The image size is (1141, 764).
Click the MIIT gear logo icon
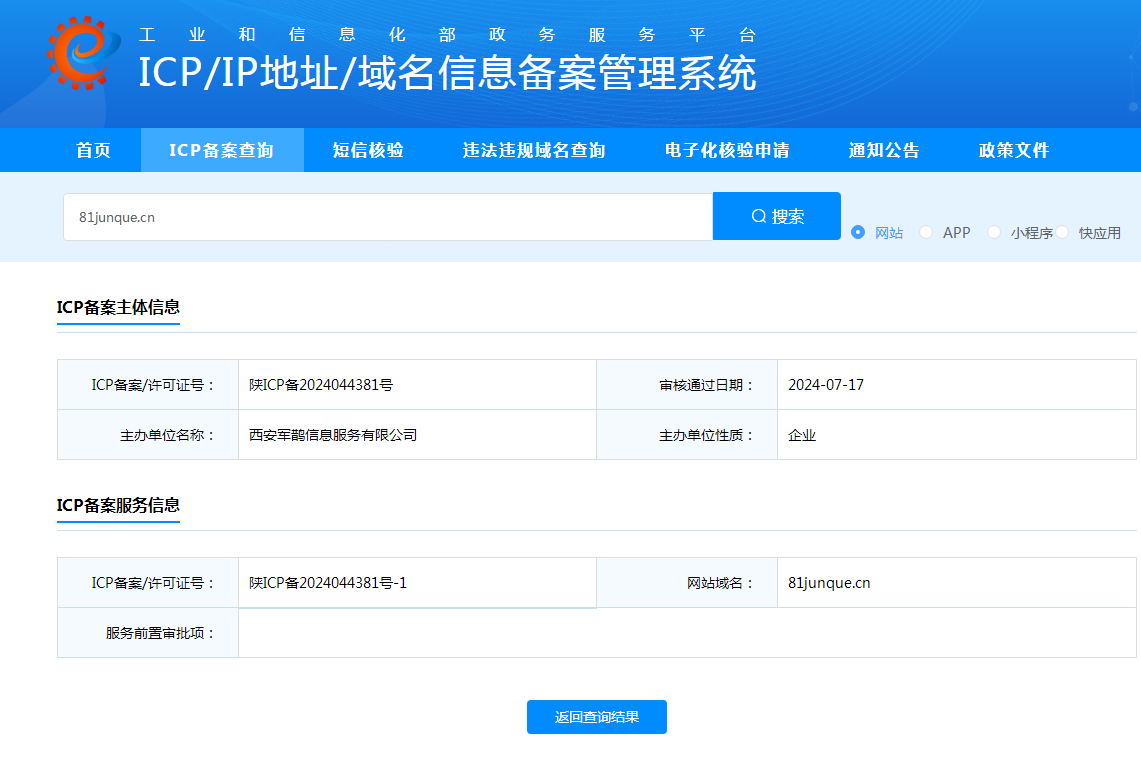tap(83, 53)
